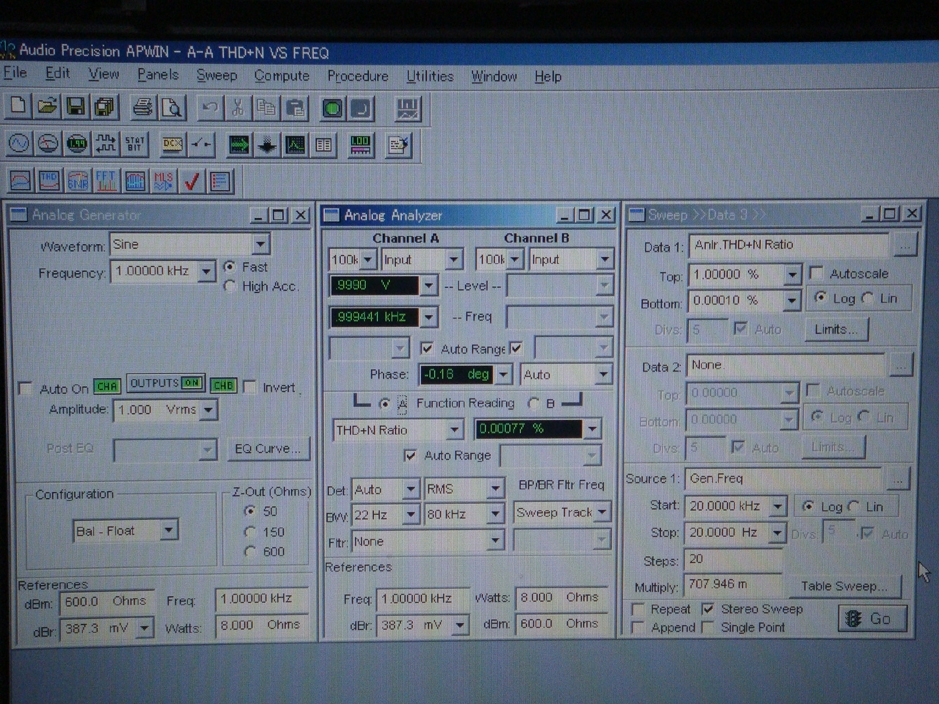Click the New test toolbar icon

[18, 107]
